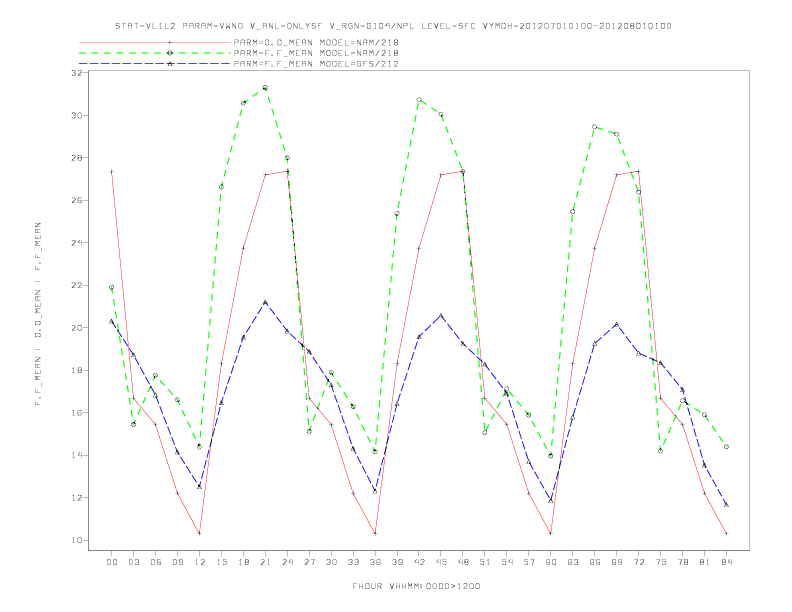Click y-axis tick label 10

(77, 540)
